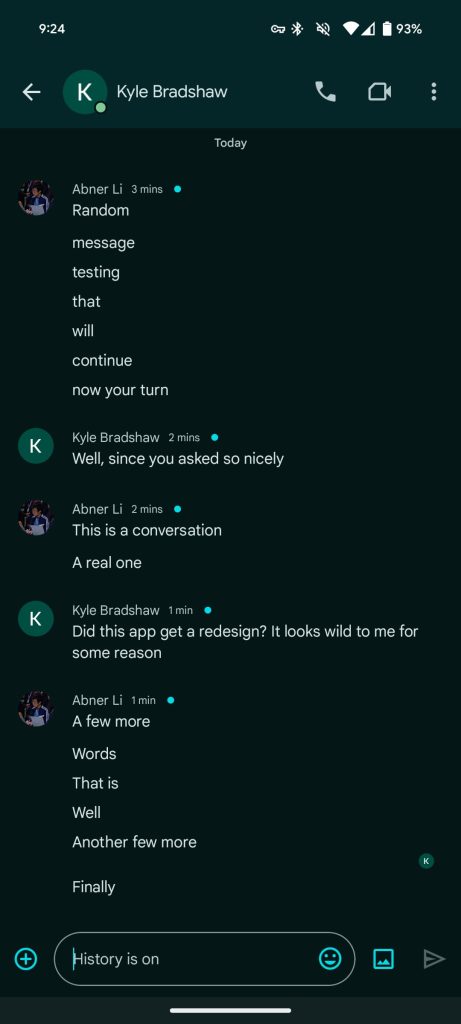Tap the 'This is a conversation' message
This screenshot has height=1024, width=461.
[147, 530]
